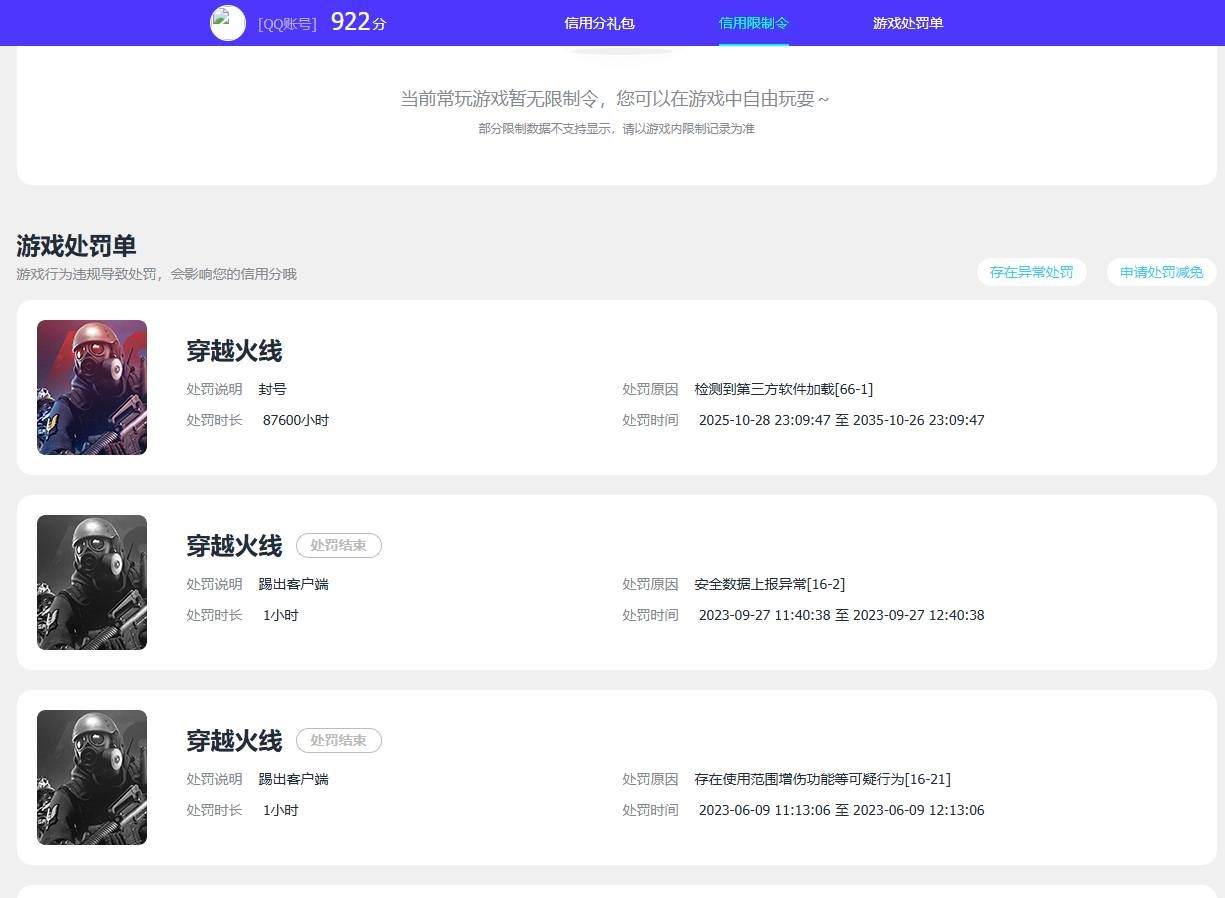Click the time range ending 2035-10-26 23:09:47
The height and width of the screenshot is (898, 1225).
pos(842,420)
